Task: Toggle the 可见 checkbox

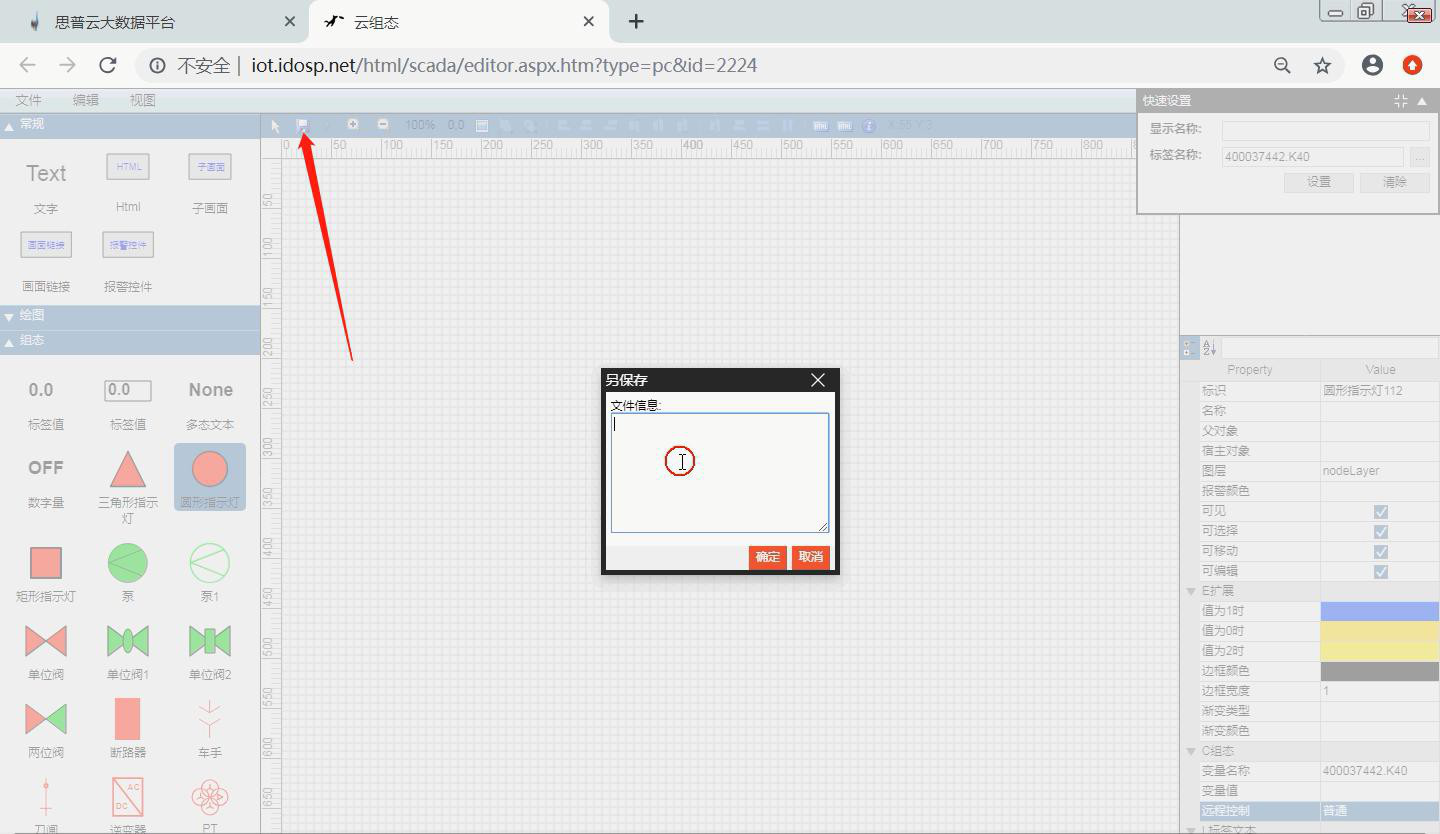Action: [x=1380, y=511]
